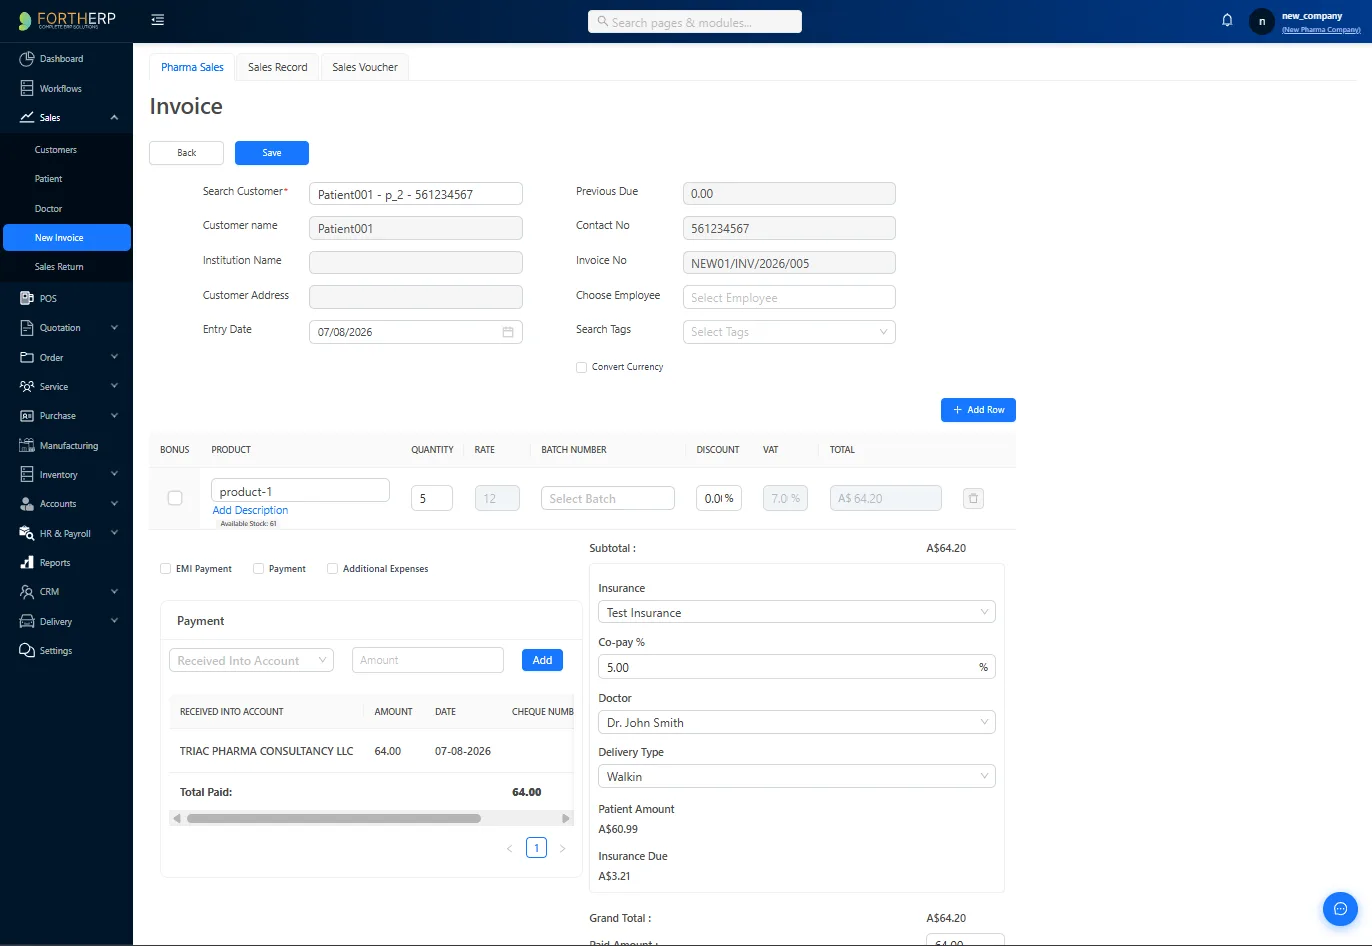Click the Add payment button
1372x946 pixels.
(x=542, y=660)
